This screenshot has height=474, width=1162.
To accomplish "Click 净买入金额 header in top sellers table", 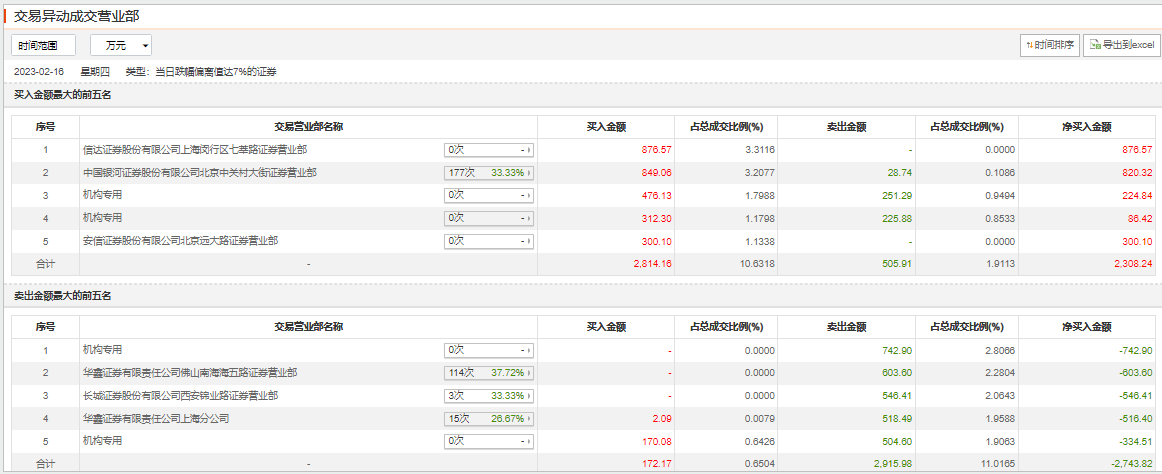I will tap(1087, 327).
